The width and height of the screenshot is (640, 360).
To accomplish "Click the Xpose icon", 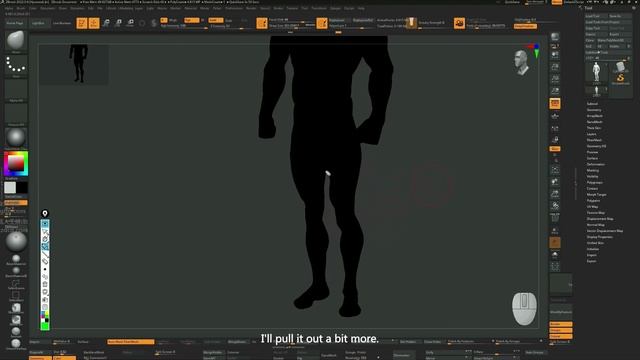I will [555, 267].
